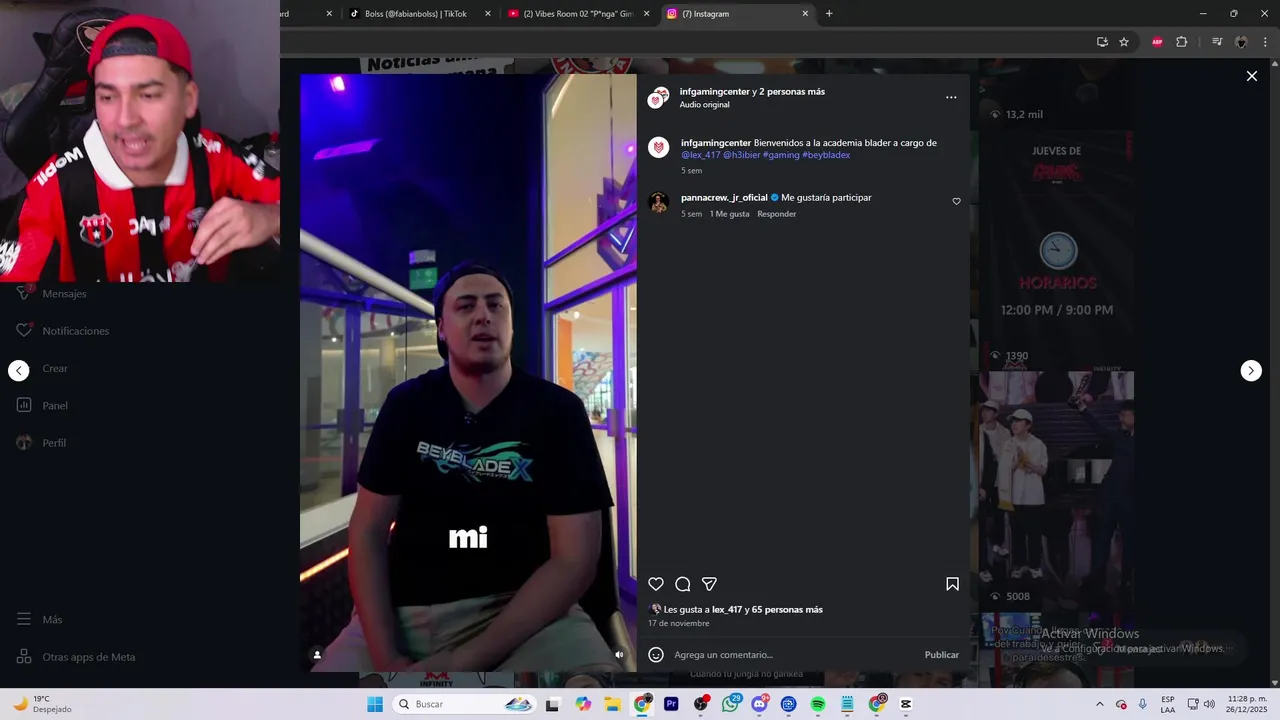Open the Chrome profile avatar

coord(1241,42)
